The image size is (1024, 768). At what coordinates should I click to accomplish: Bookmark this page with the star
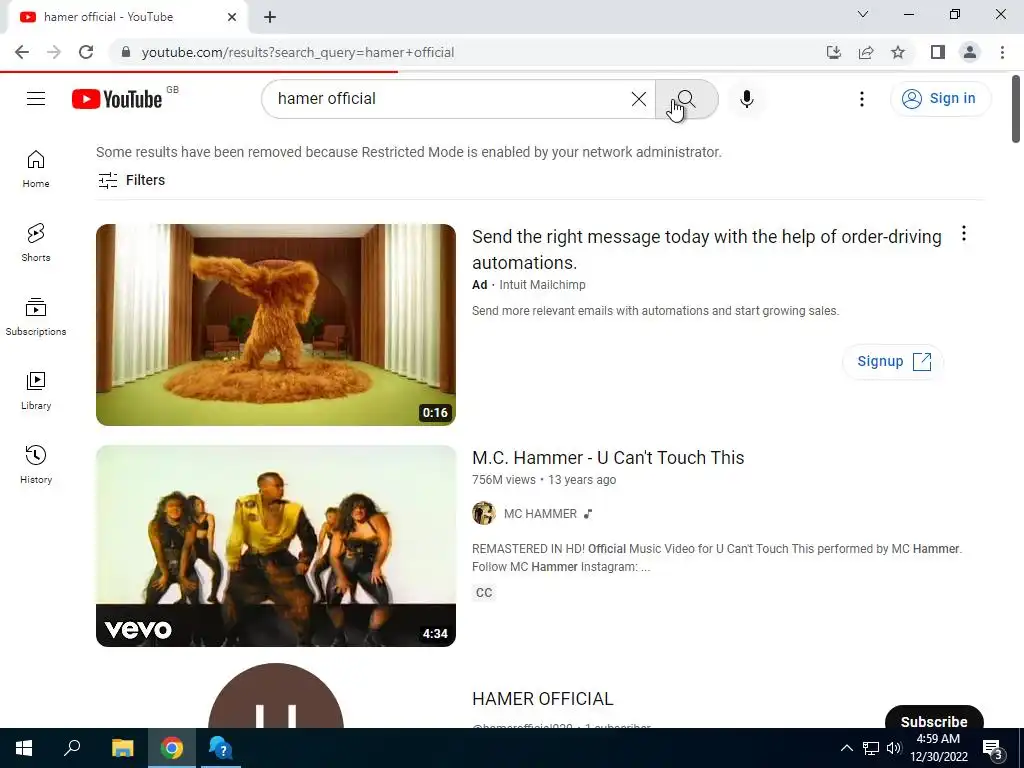(x=898, y=52)
